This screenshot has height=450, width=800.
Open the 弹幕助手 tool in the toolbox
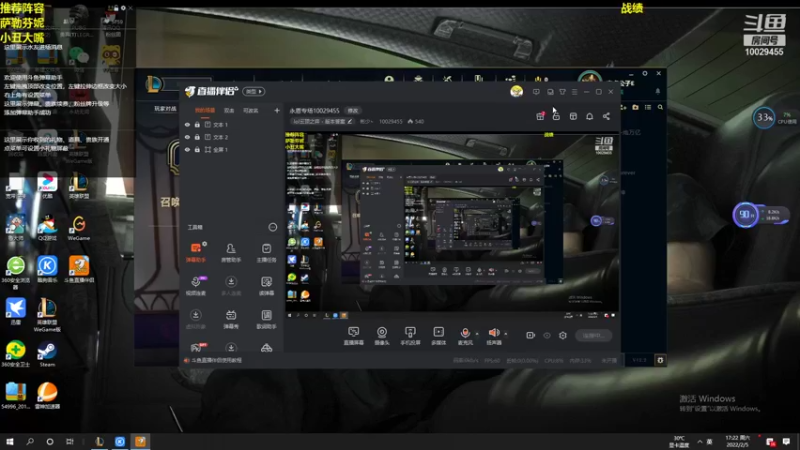(x=196, y=253)
